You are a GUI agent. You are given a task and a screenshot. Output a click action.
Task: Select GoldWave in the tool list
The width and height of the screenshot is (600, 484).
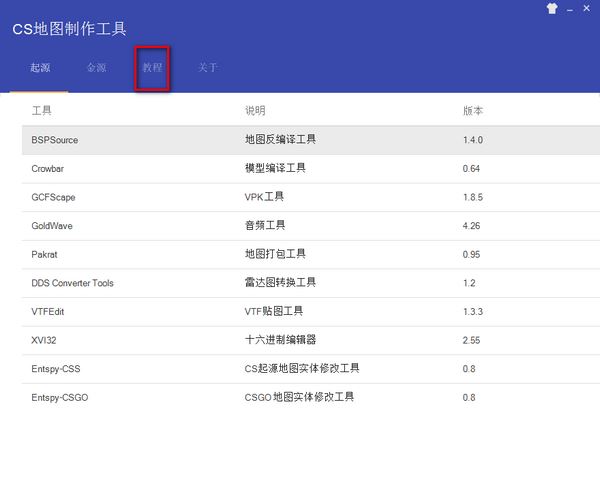[x=52, y=226]
